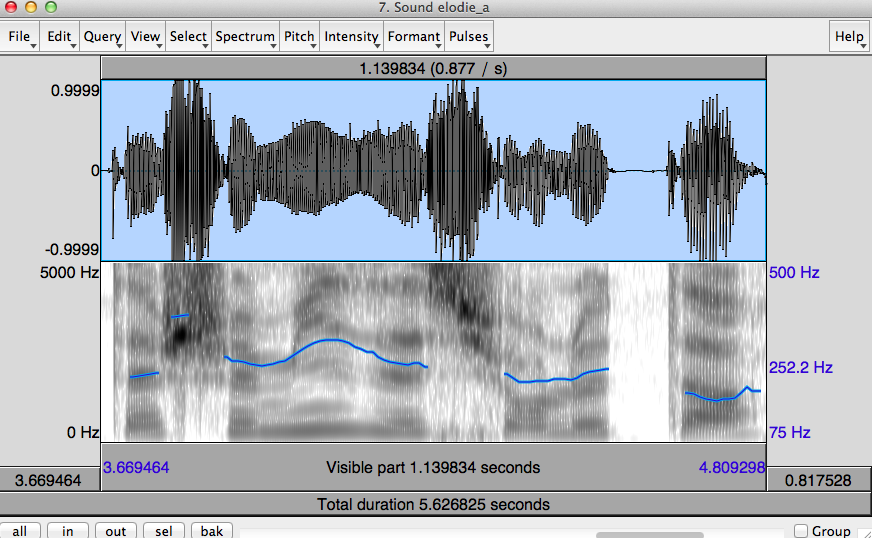Play the Total duration 5.626825 seconds bar
Screen dimensions: 872x538
click(433, 504)
